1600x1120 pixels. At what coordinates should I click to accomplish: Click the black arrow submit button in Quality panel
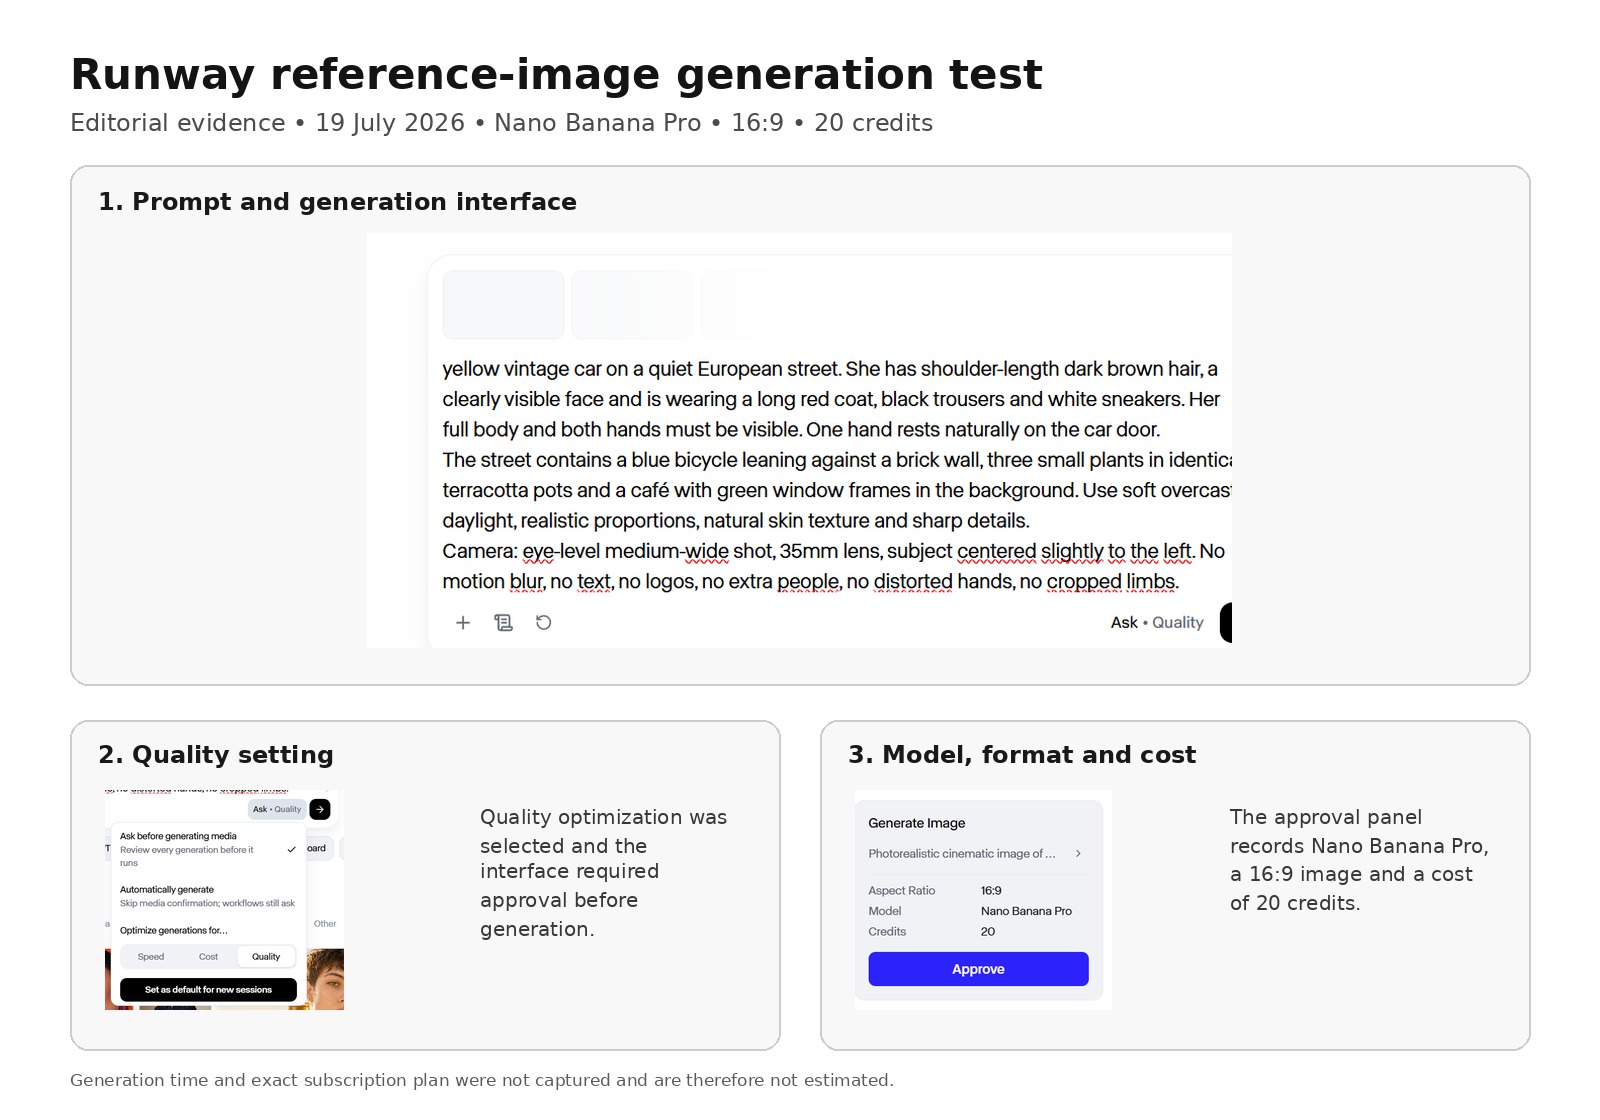tap(320, 809)
